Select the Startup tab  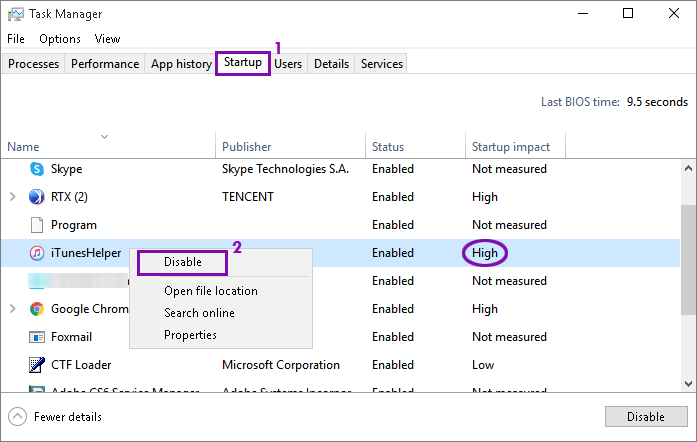tap(243, 62)
